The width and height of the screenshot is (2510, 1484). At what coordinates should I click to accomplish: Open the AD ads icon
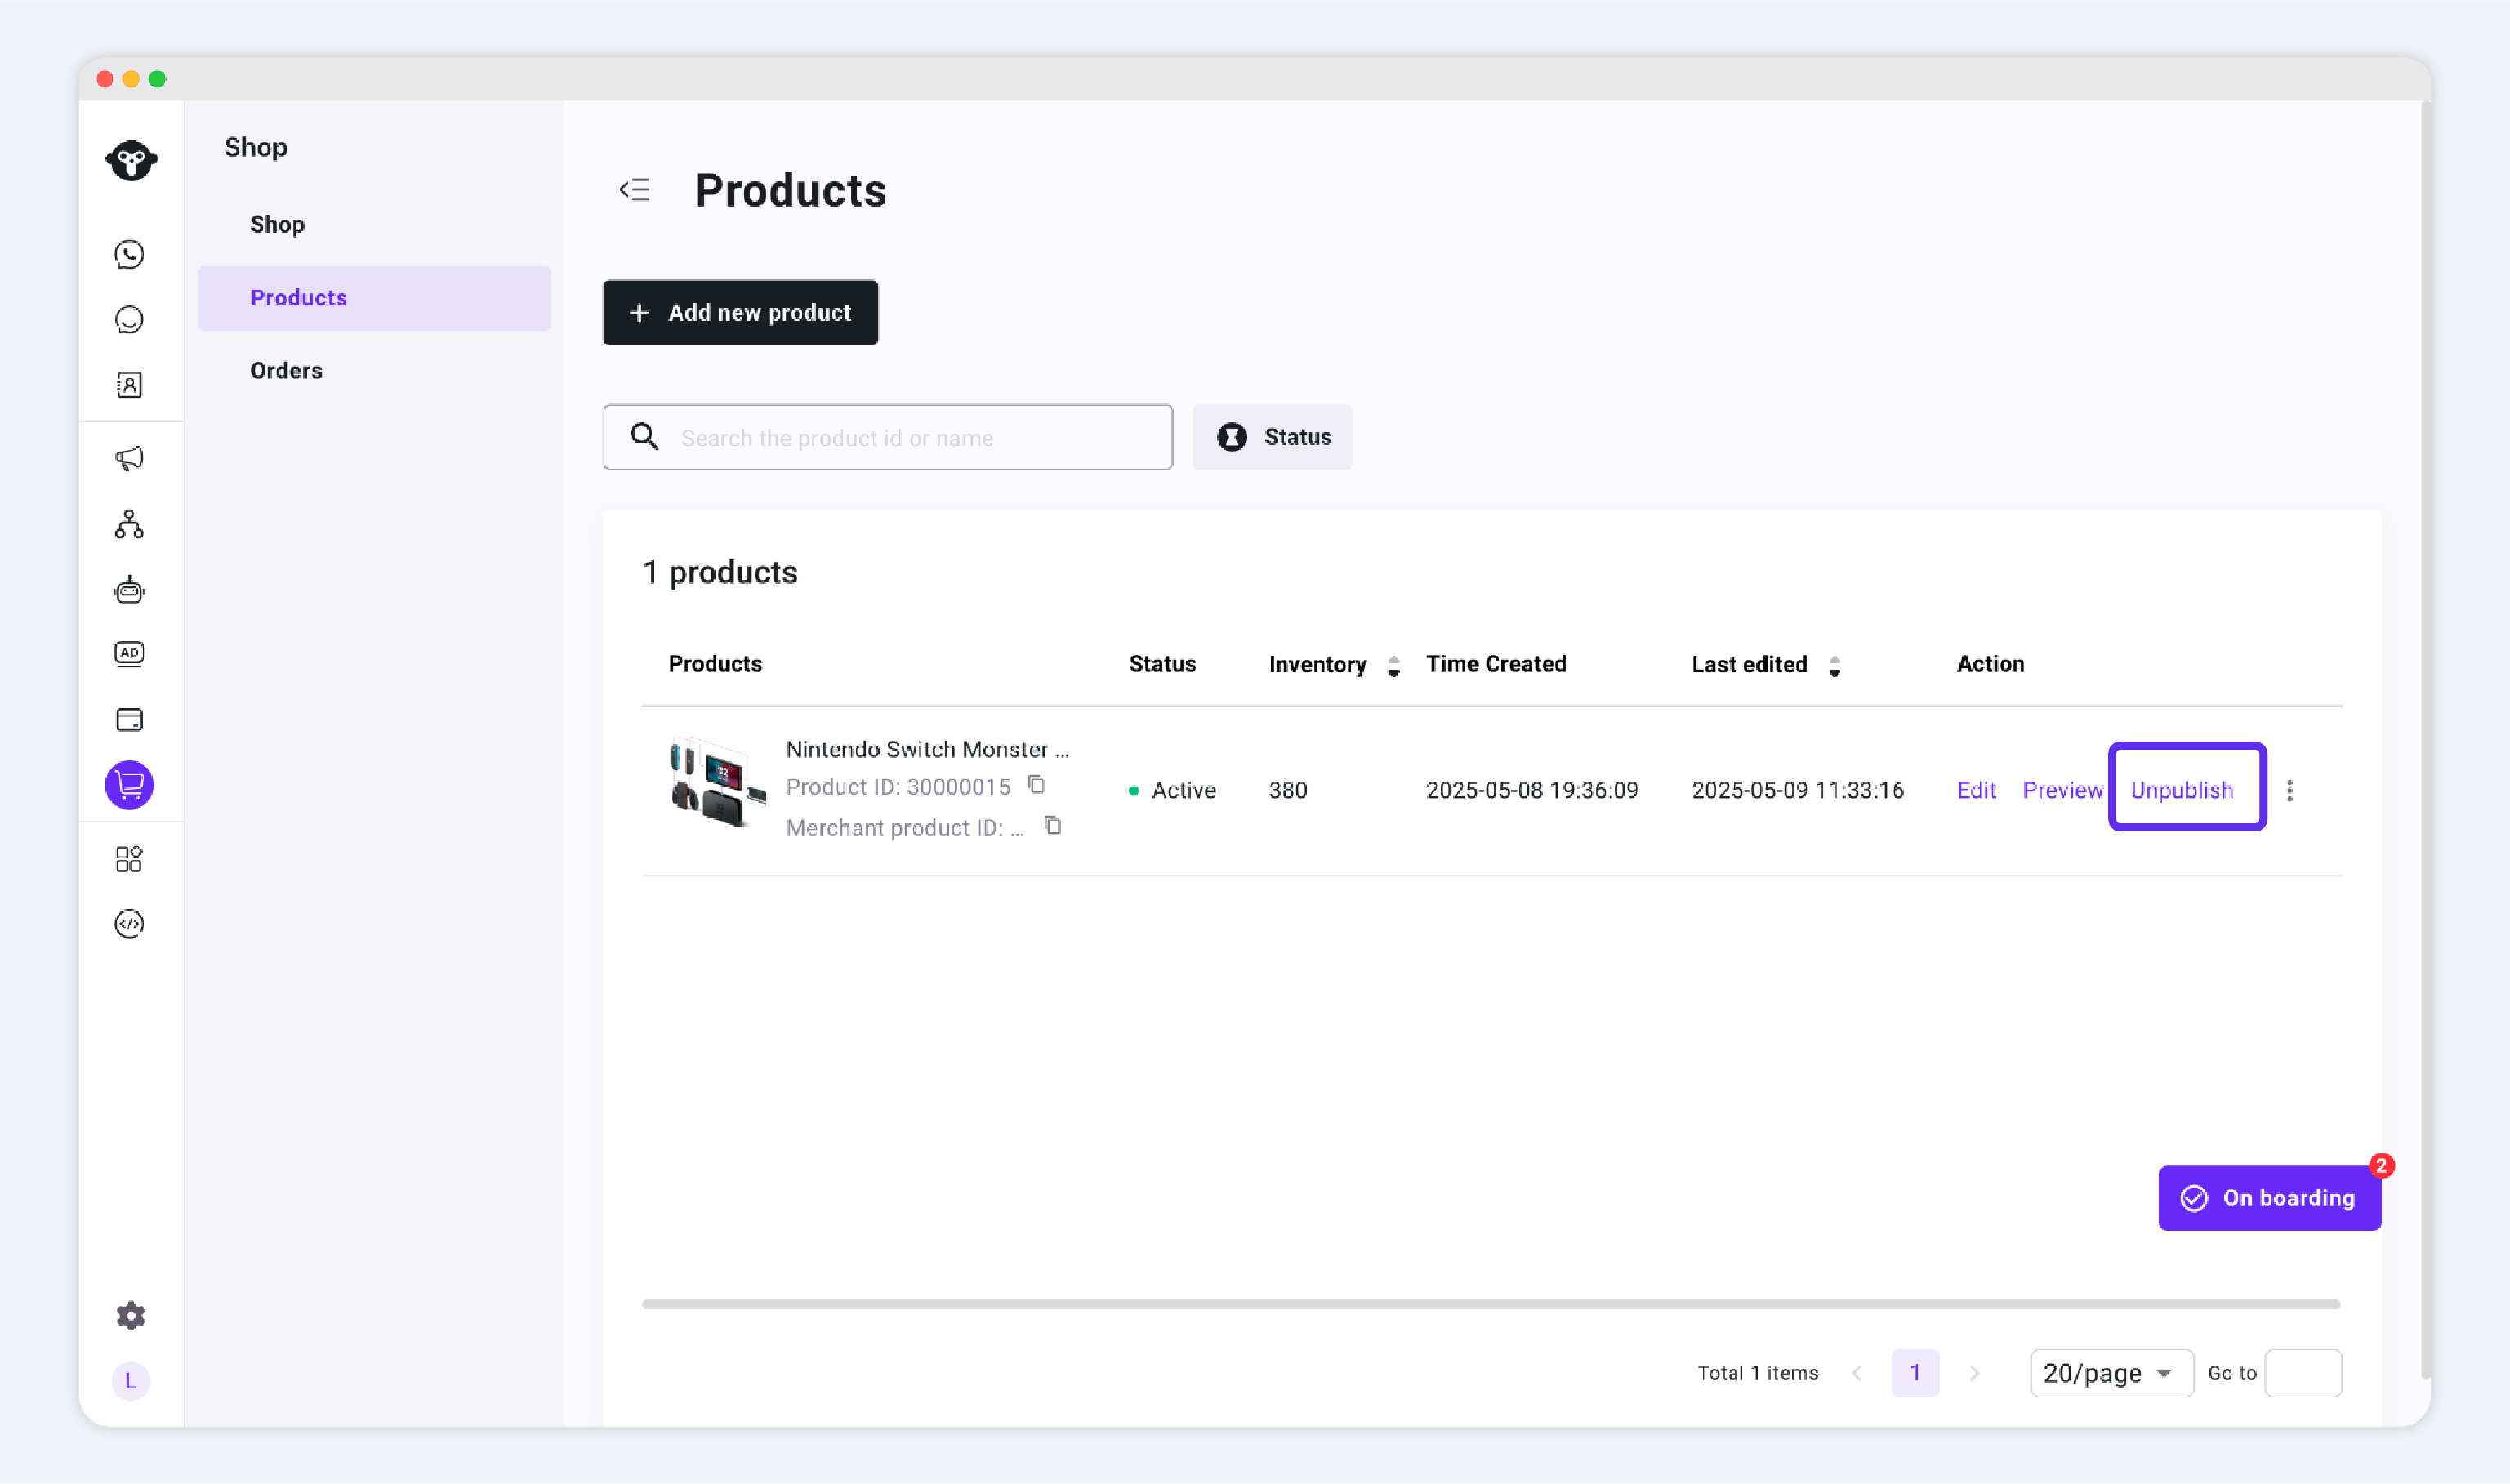pos(129,654)
